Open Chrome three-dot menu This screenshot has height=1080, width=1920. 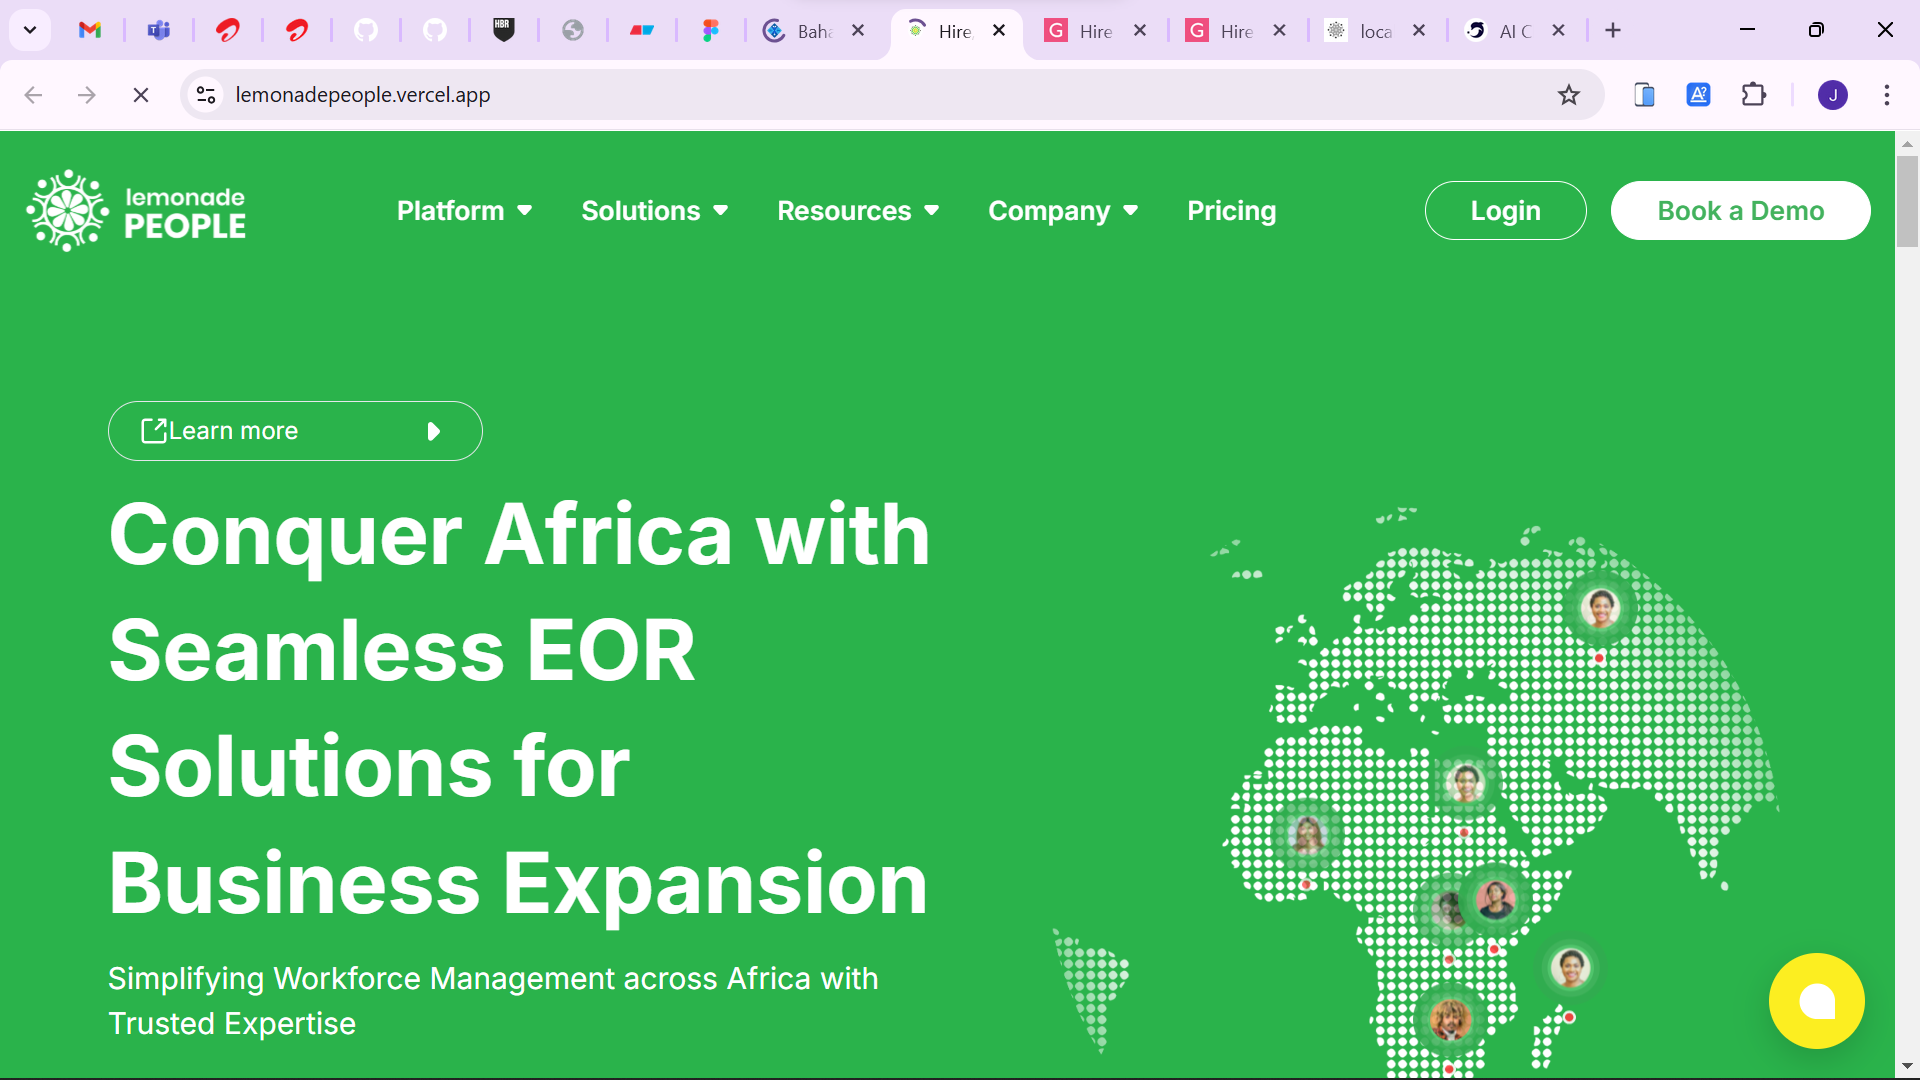1887,95
